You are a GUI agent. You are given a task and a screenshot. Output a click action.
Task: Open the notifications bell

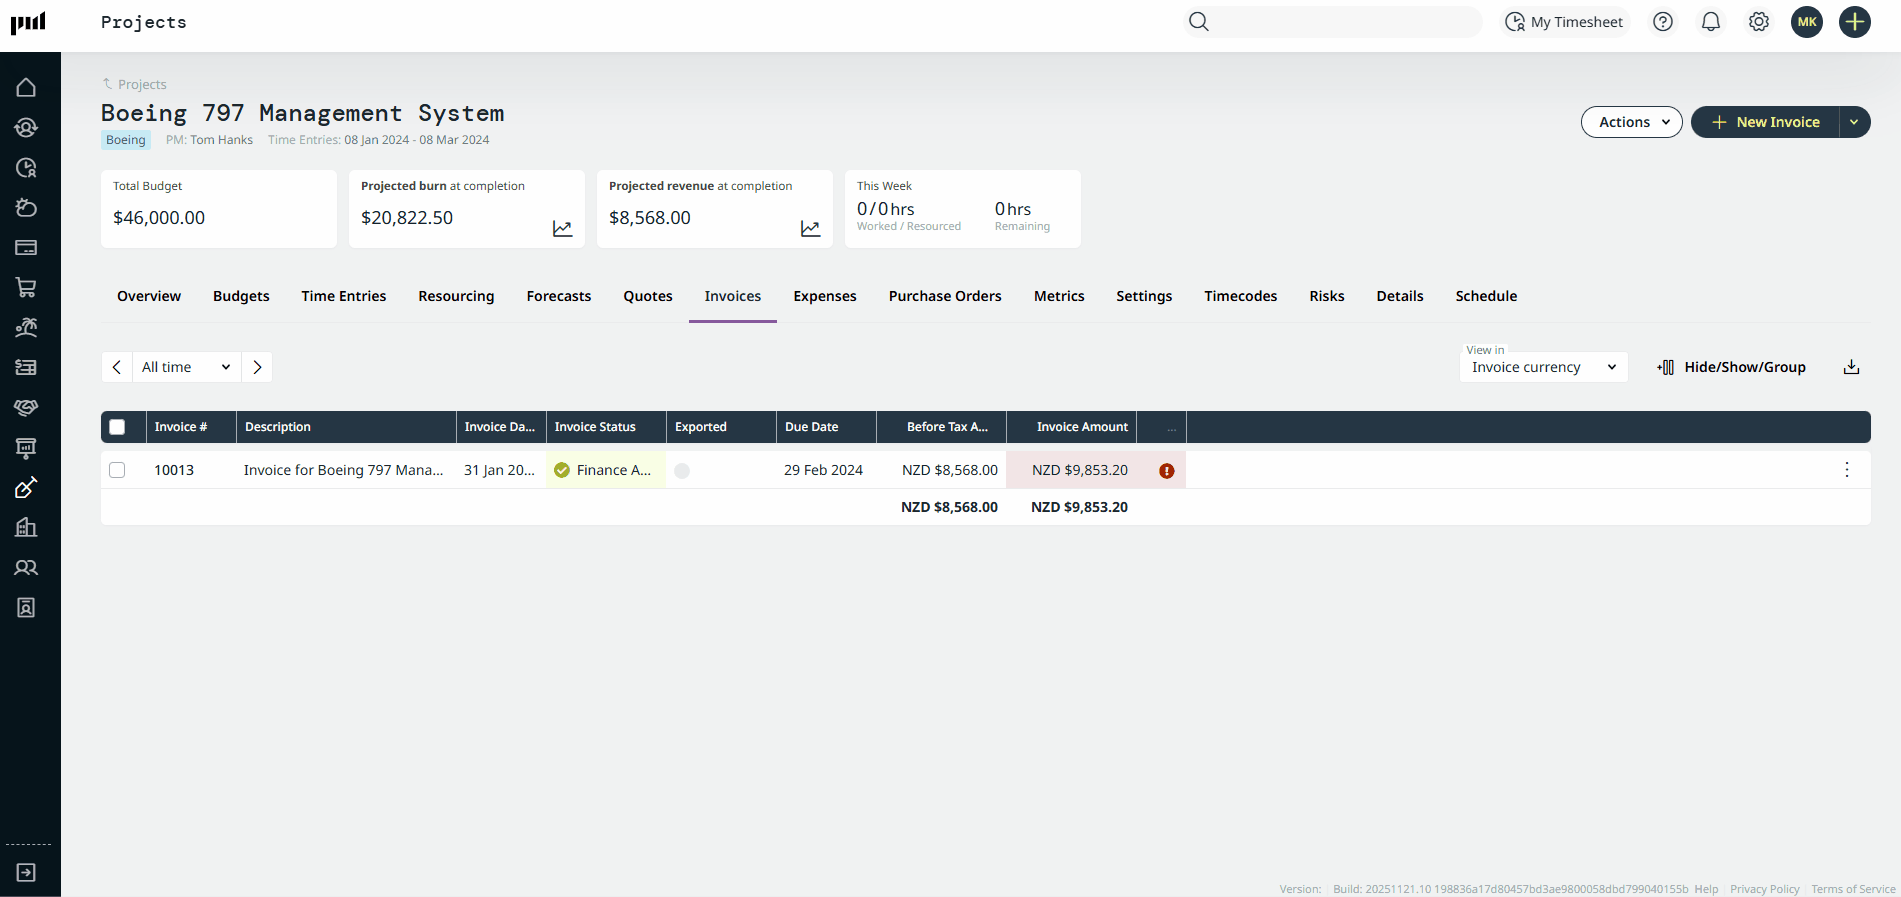tap(1711, 22)
